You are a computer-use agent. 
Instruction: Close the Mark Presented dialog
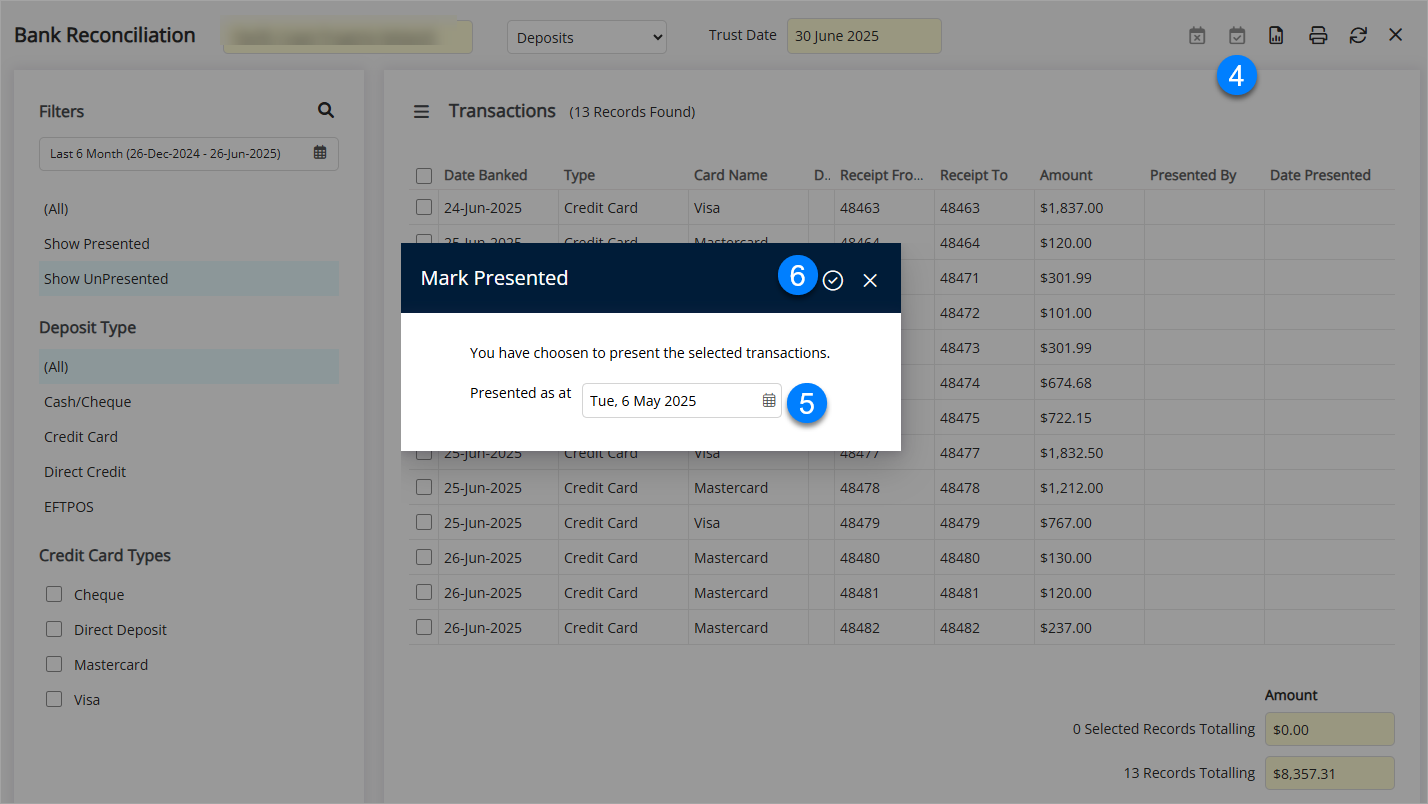870,281
